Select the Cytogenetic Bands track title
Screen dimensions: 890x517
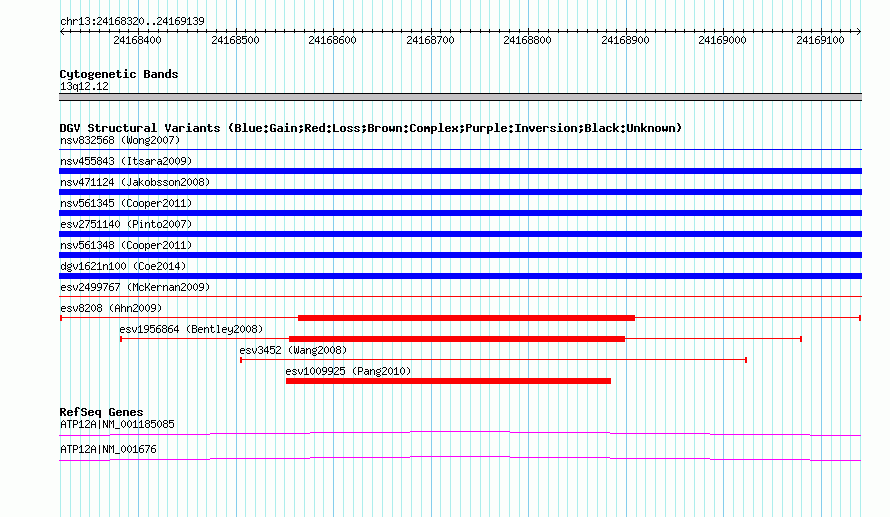tap(119, 74)
